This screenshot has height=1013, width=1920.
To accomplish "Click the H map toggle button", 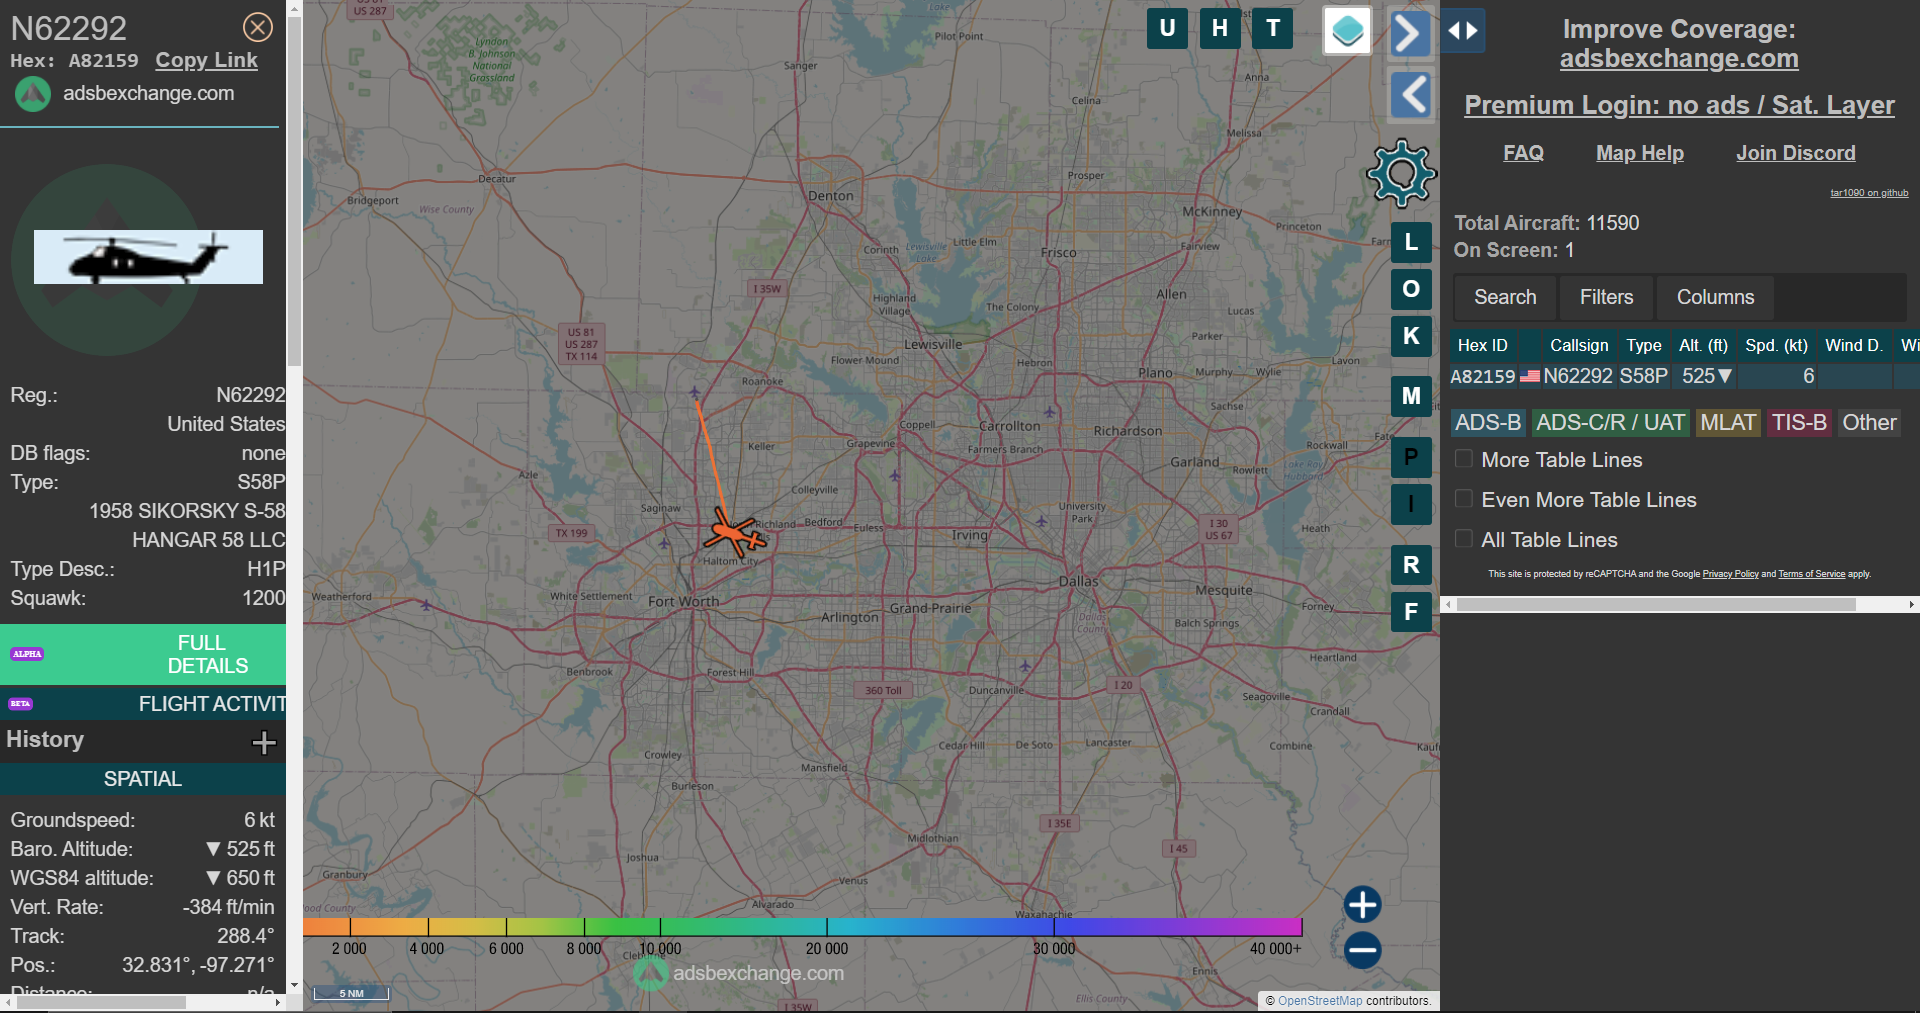I will [x=1220, y=28].
